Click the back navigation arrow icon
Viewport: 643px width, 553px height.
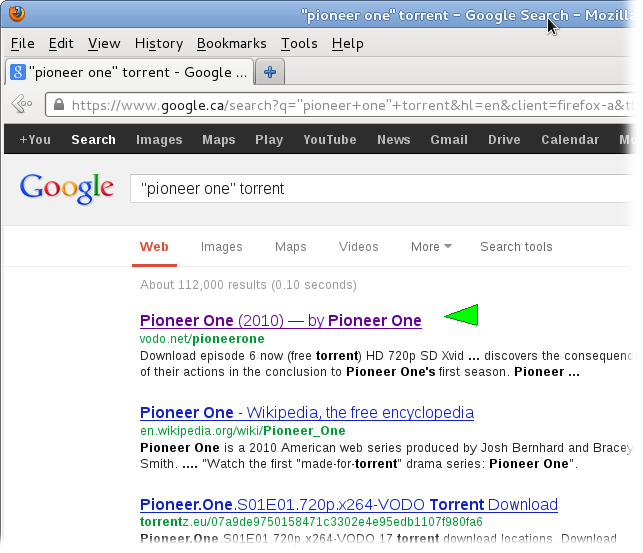[x=22, y=104]
